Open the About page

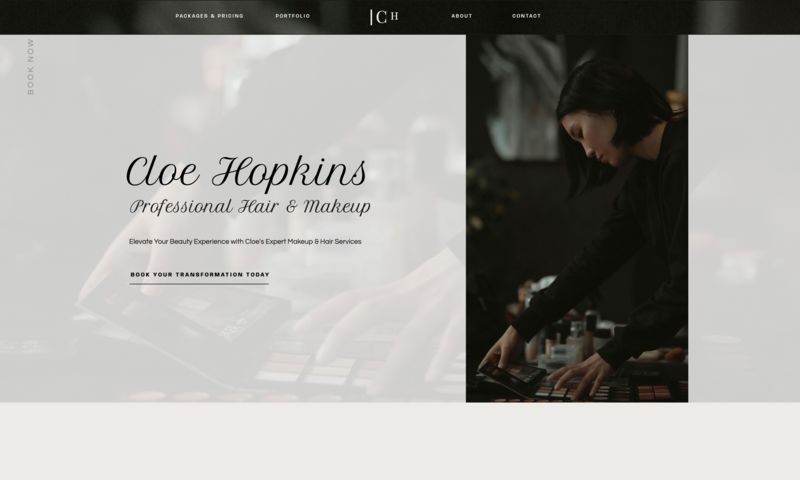coord(462,16)
